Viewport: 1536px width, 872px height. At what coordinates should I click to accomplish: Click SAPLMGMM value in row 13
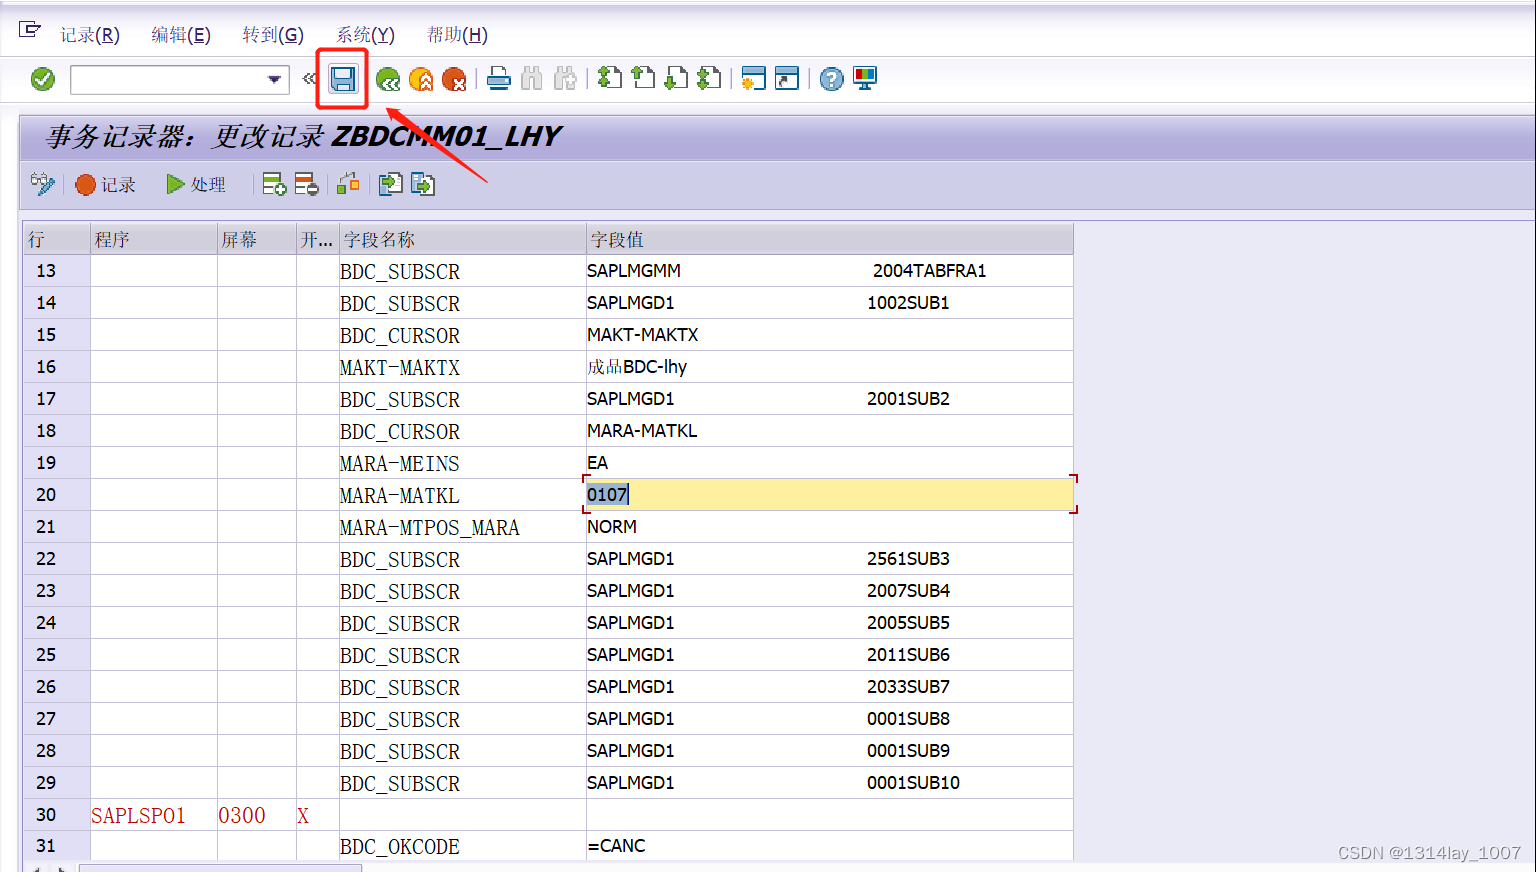(634, 271)
